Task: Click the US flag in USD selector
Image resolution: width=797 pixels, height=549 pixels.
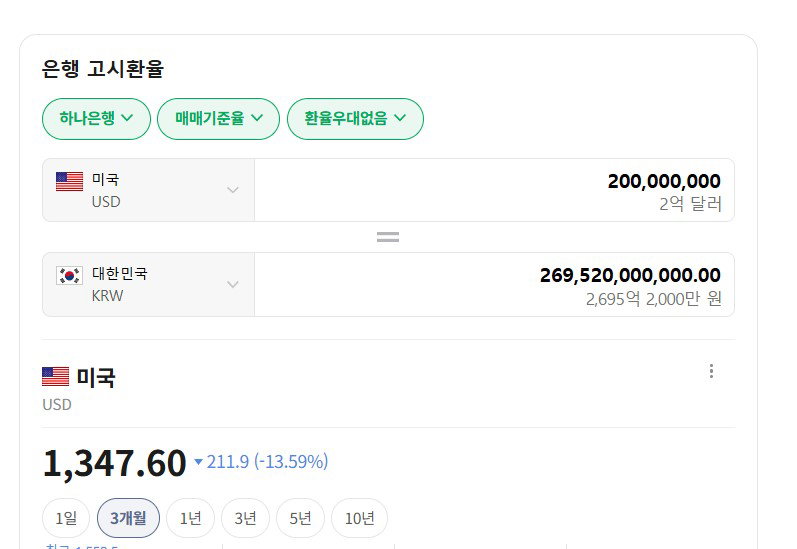Action: coord(69,181)
